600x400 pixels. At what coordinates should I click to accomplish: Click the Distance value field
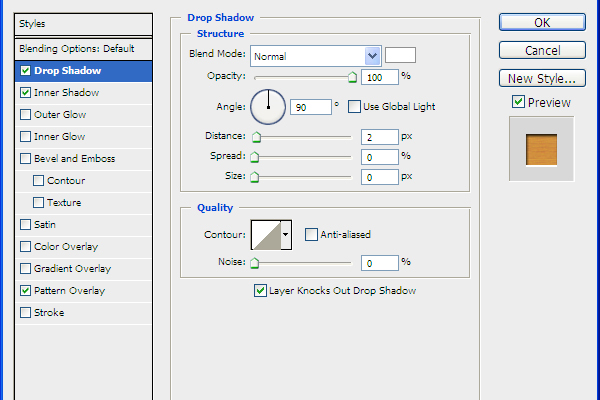tap(380, 137)
